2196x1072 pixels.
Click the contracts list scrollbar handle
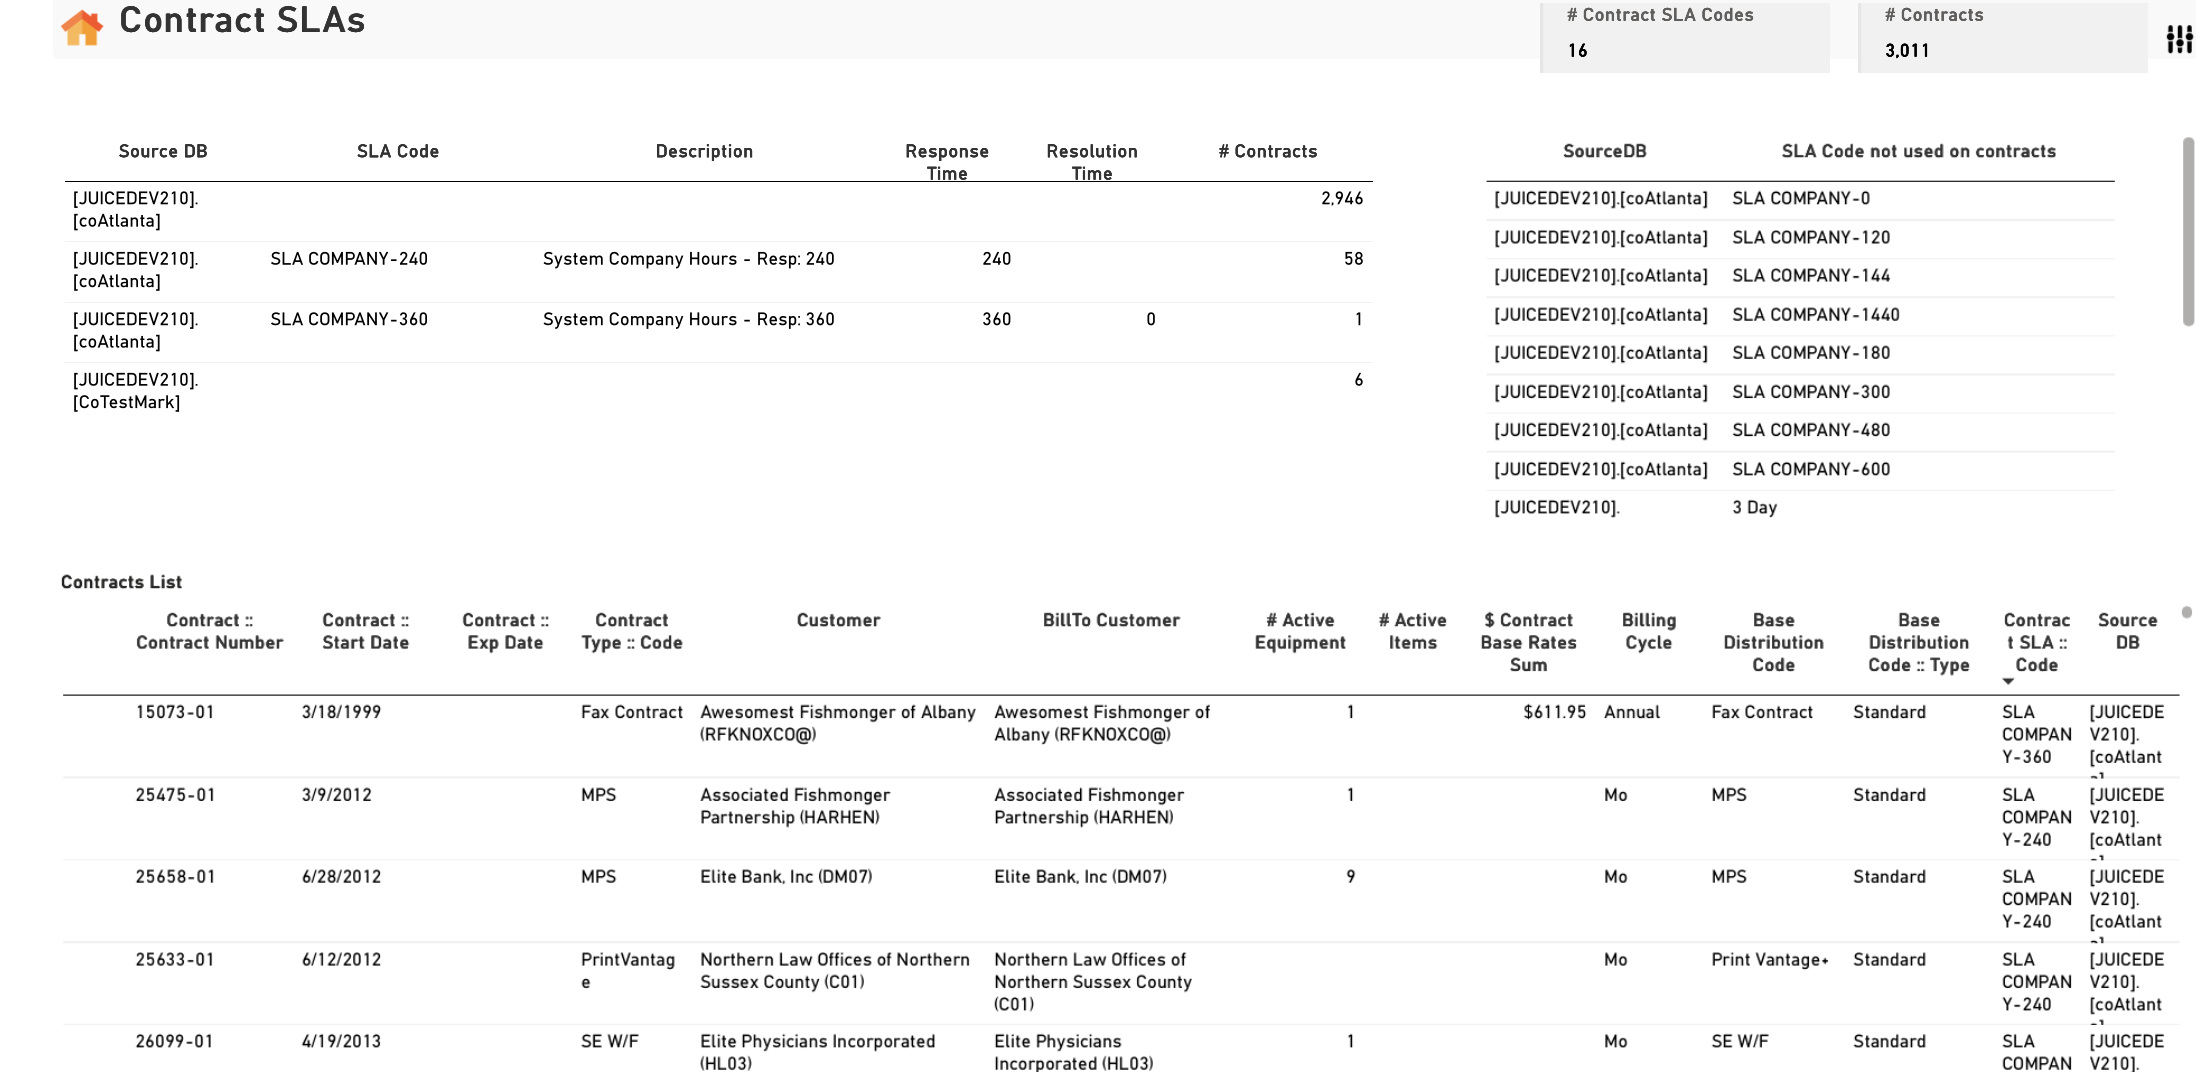pos(2187,612)
